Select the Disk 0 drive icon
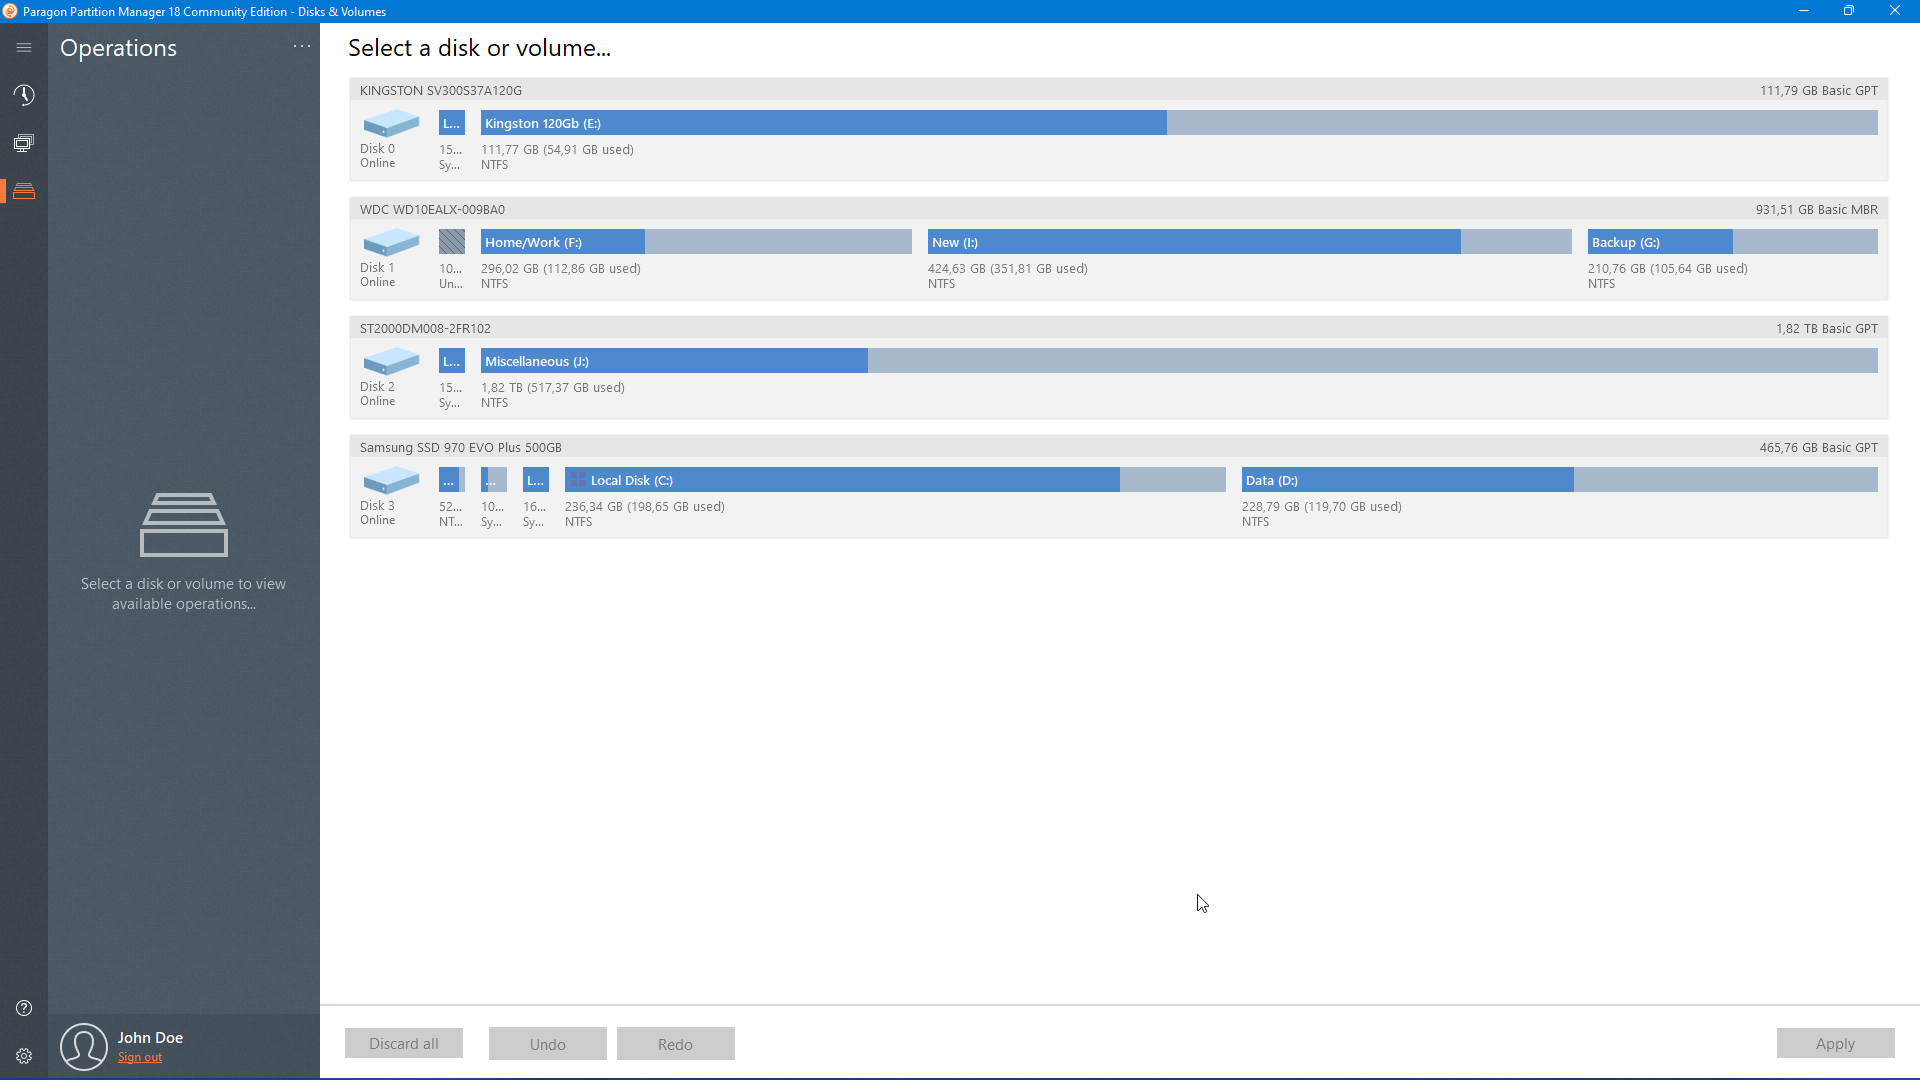This screenshot has width=1920, height=1080. [391, 123]
